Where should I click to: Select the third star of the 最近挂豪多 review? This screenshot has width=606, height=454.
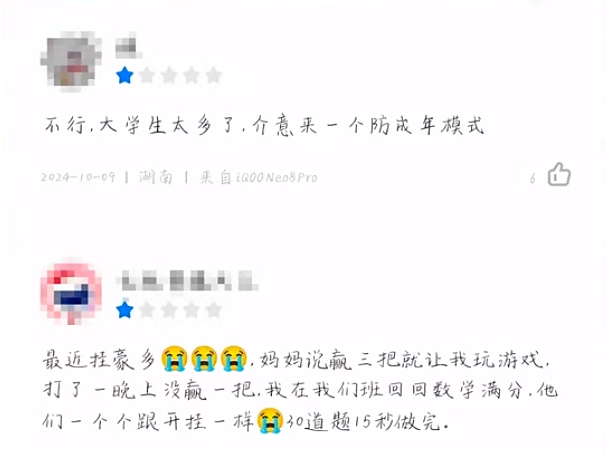(169, 310)
